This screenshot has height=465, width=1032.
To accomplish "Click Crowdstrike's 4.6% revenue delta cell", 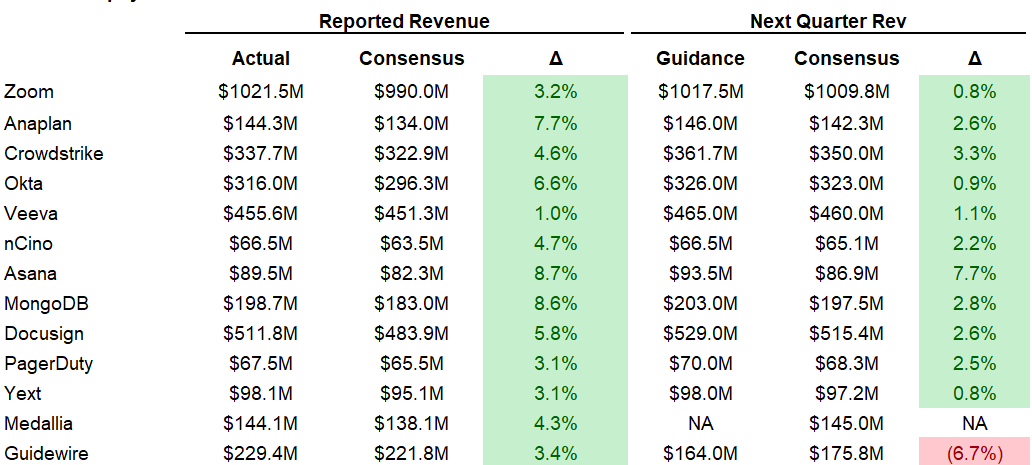I will click(555, 153).
